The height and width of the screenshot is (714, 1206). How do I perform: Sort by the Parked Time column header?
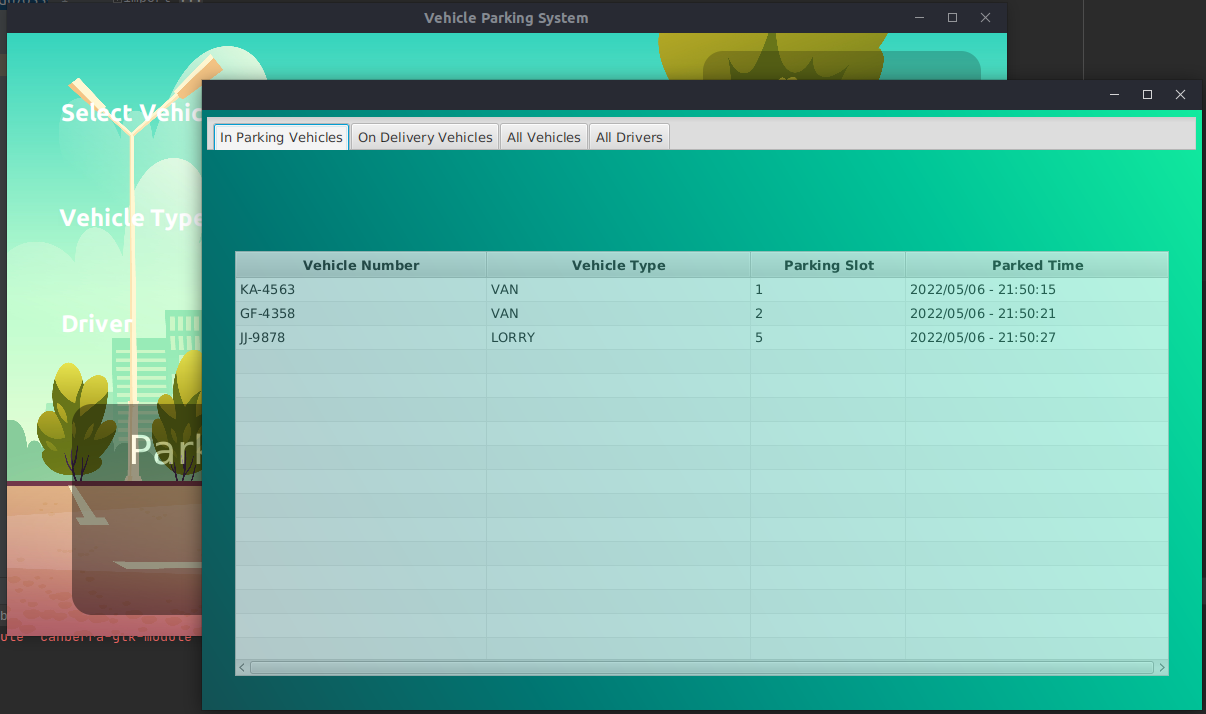coord(1037,265)
